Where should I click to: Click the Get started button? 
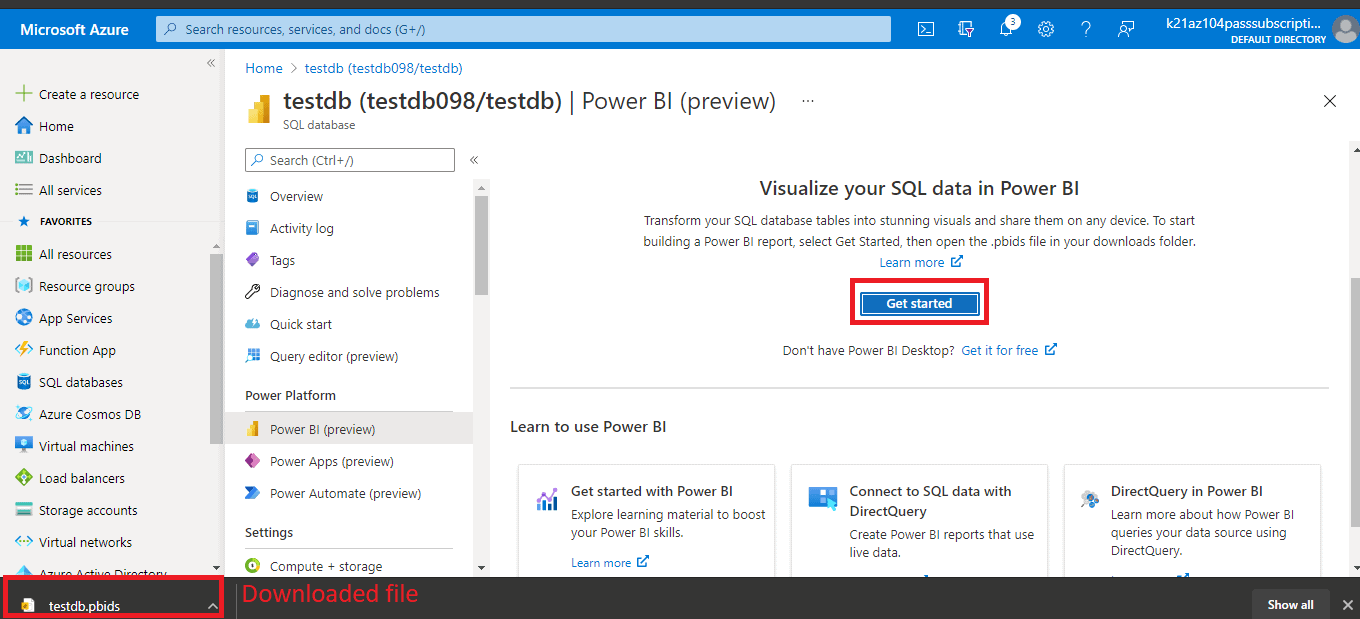click(x=919, y=302)
